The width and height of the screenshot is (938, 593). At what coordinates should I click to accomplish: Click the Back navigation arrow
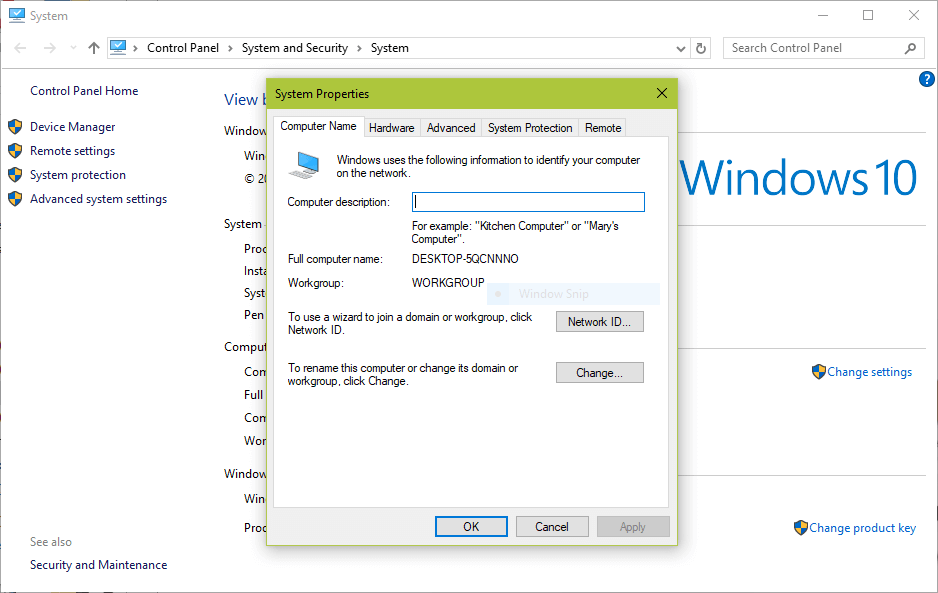pyautogui.click(x=20, y=48)
